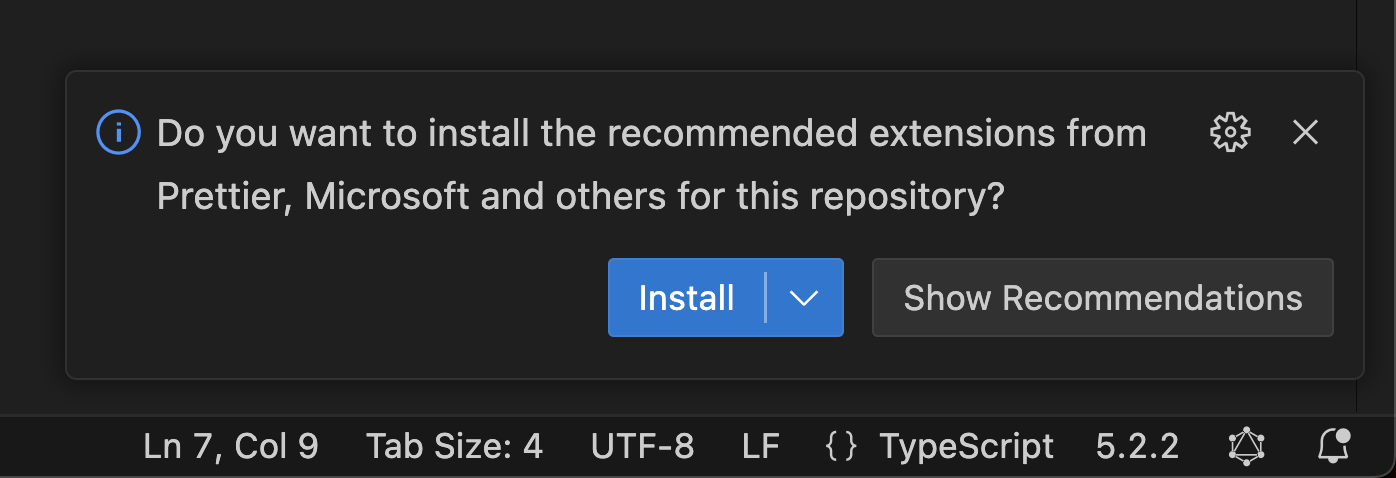Dismiss the extension recommendation notification

tap(1305, 132)
